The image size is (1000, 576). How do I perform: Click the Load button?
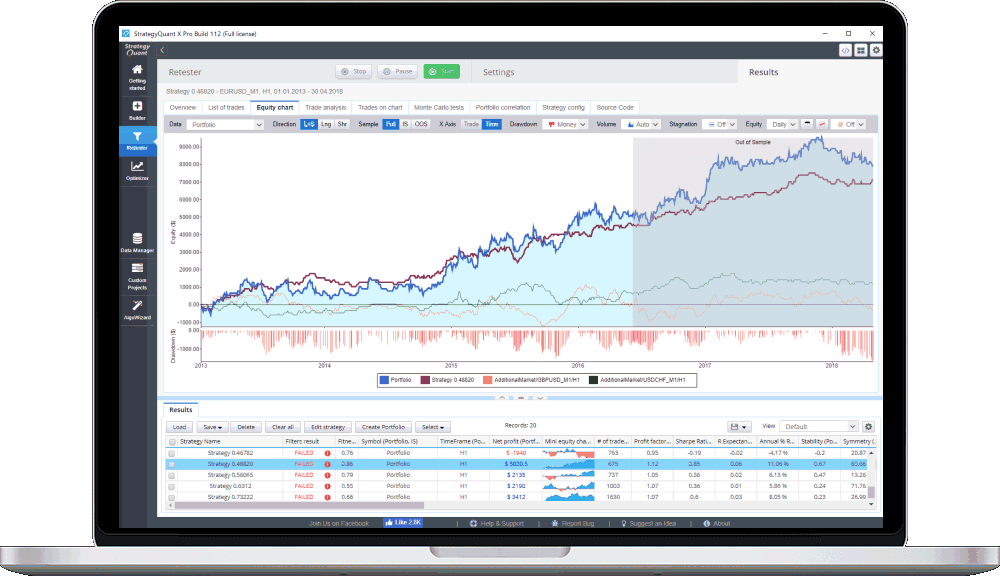(x=179, y=427)
